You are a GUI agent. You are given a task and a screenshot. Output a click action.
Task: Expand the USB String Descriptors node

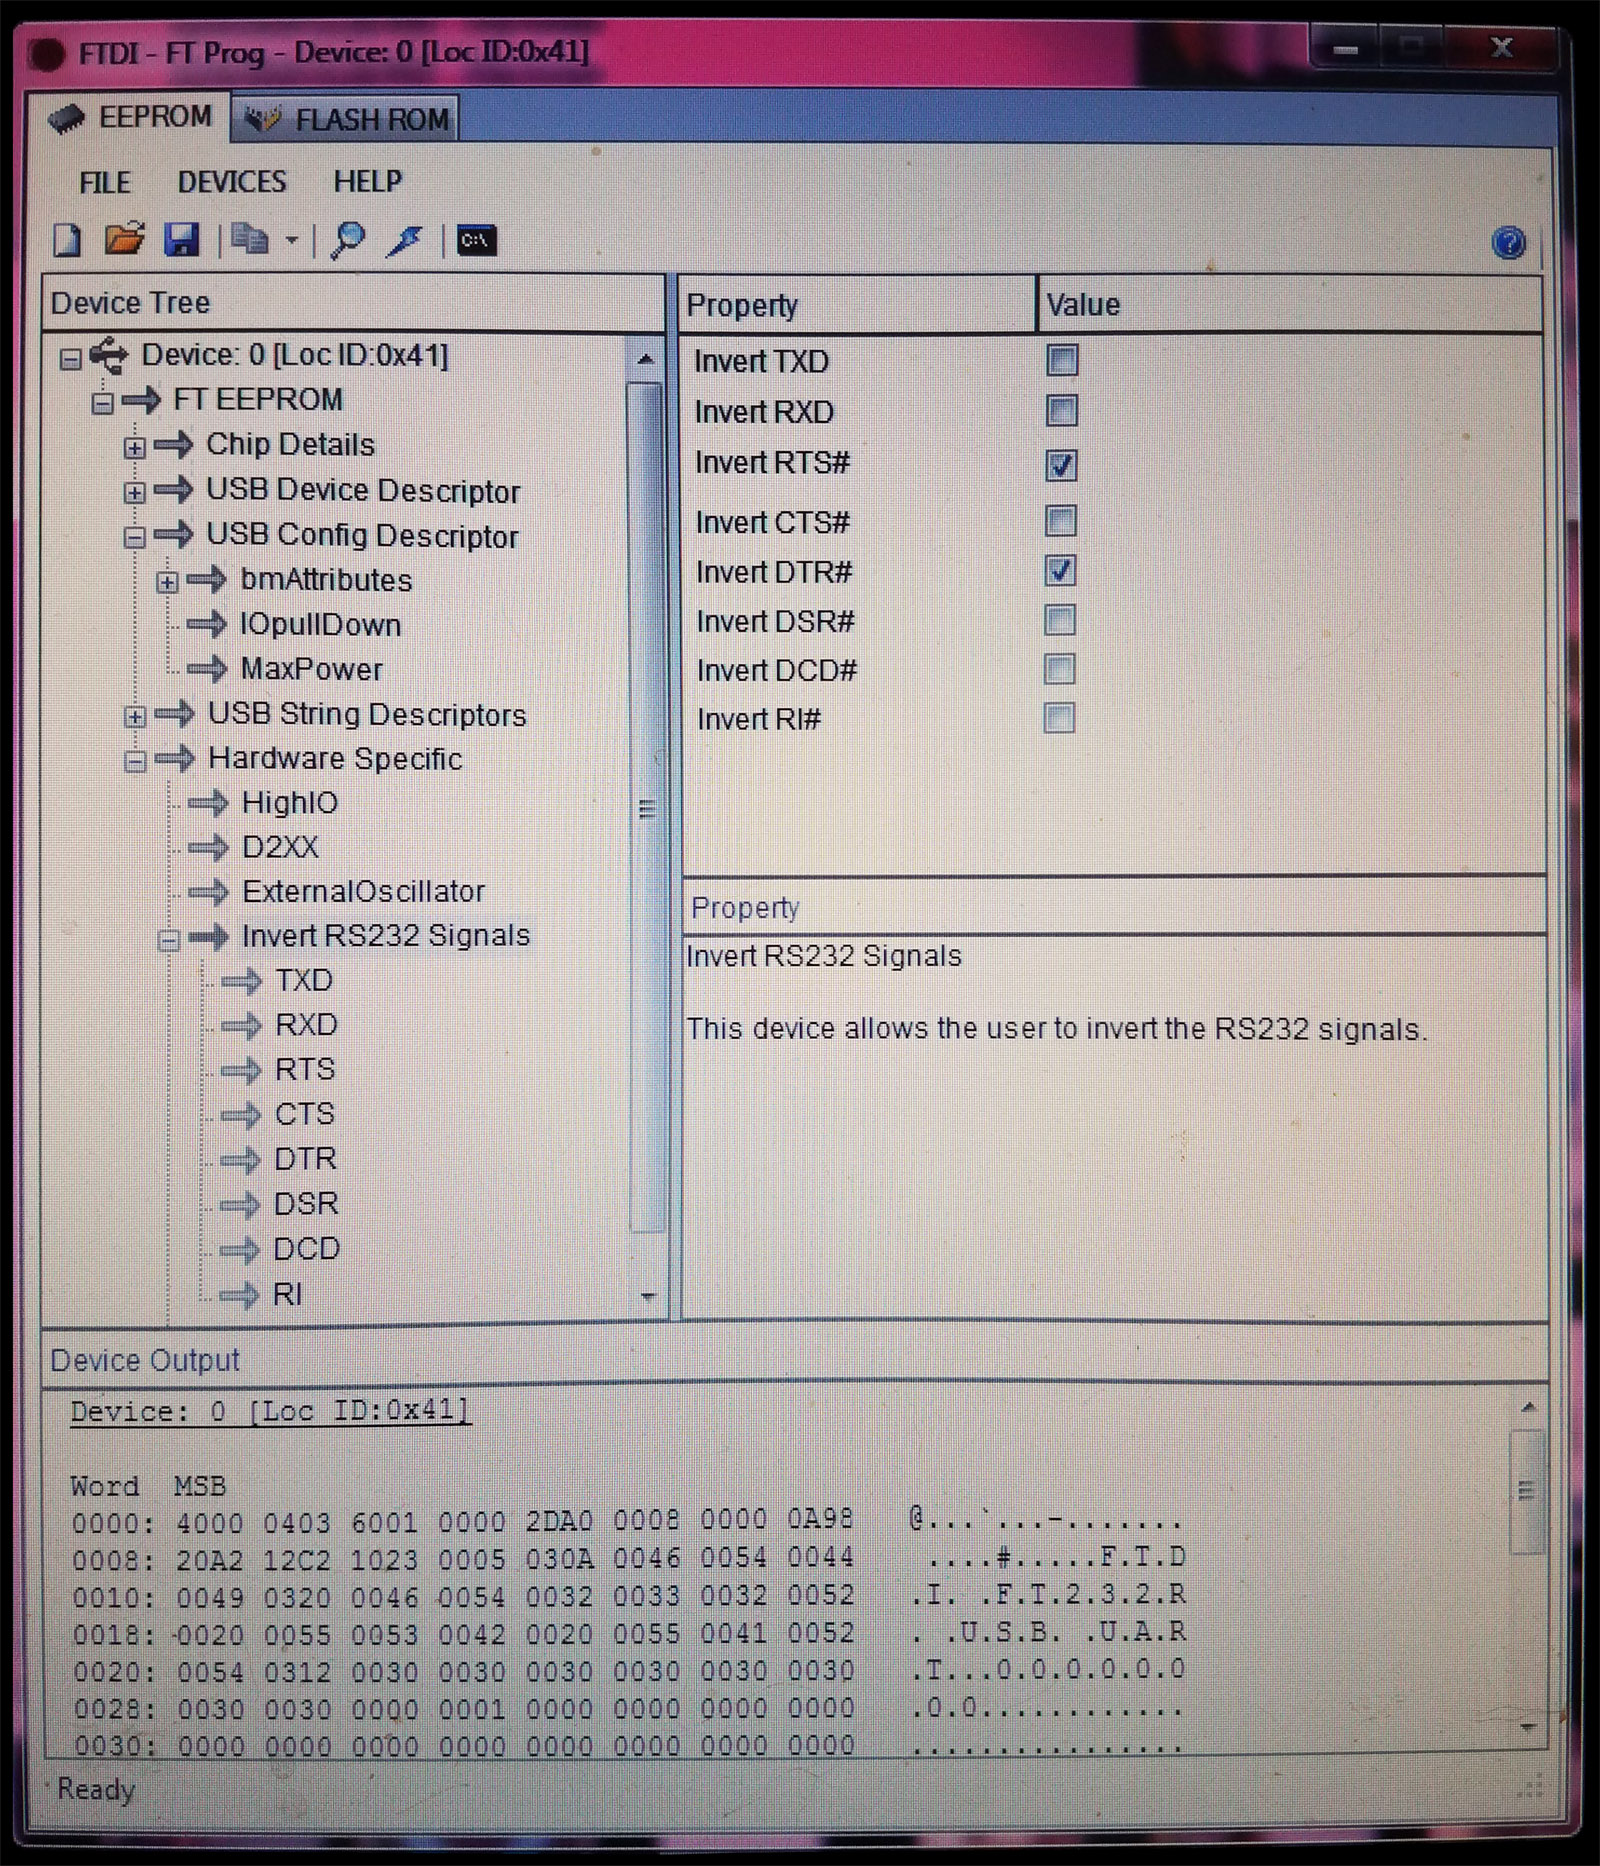coord(135,717)
